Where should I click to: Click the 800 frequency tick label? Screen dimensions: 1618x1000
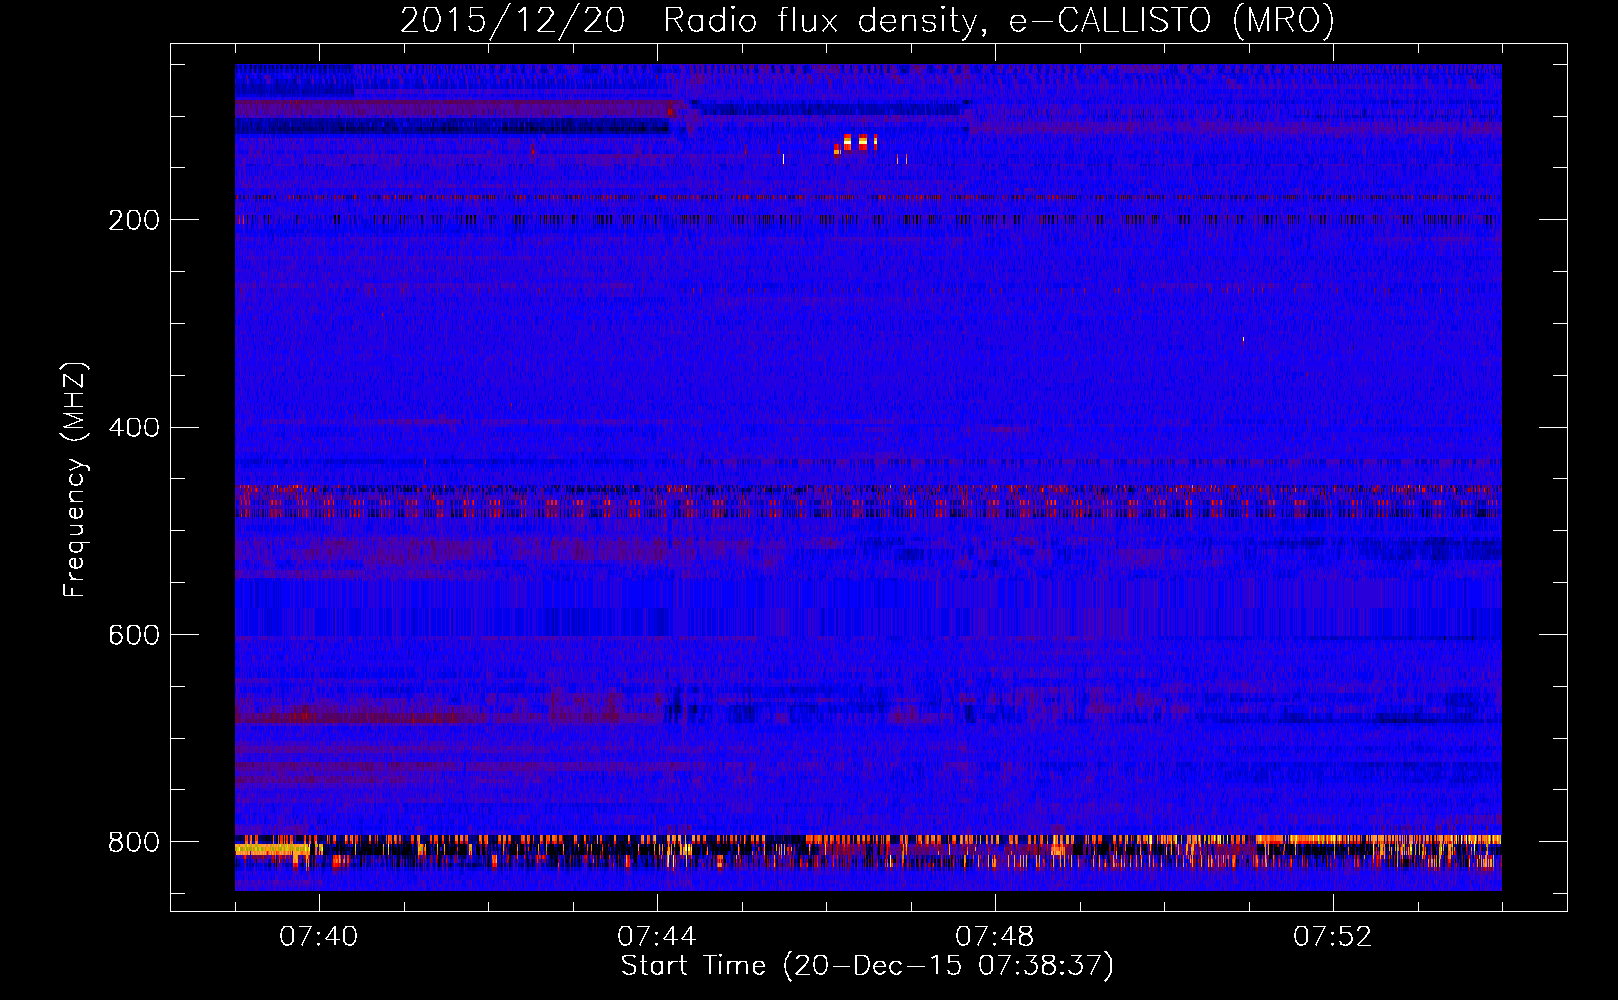134,842
